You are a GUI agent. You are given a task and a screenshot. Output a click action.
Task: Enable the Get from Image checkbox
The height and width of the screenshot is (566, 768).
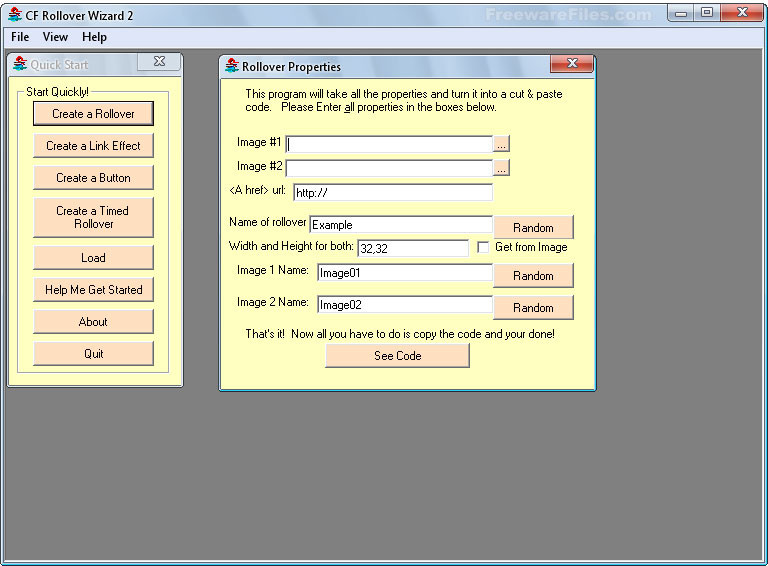(x=483, y=247)
